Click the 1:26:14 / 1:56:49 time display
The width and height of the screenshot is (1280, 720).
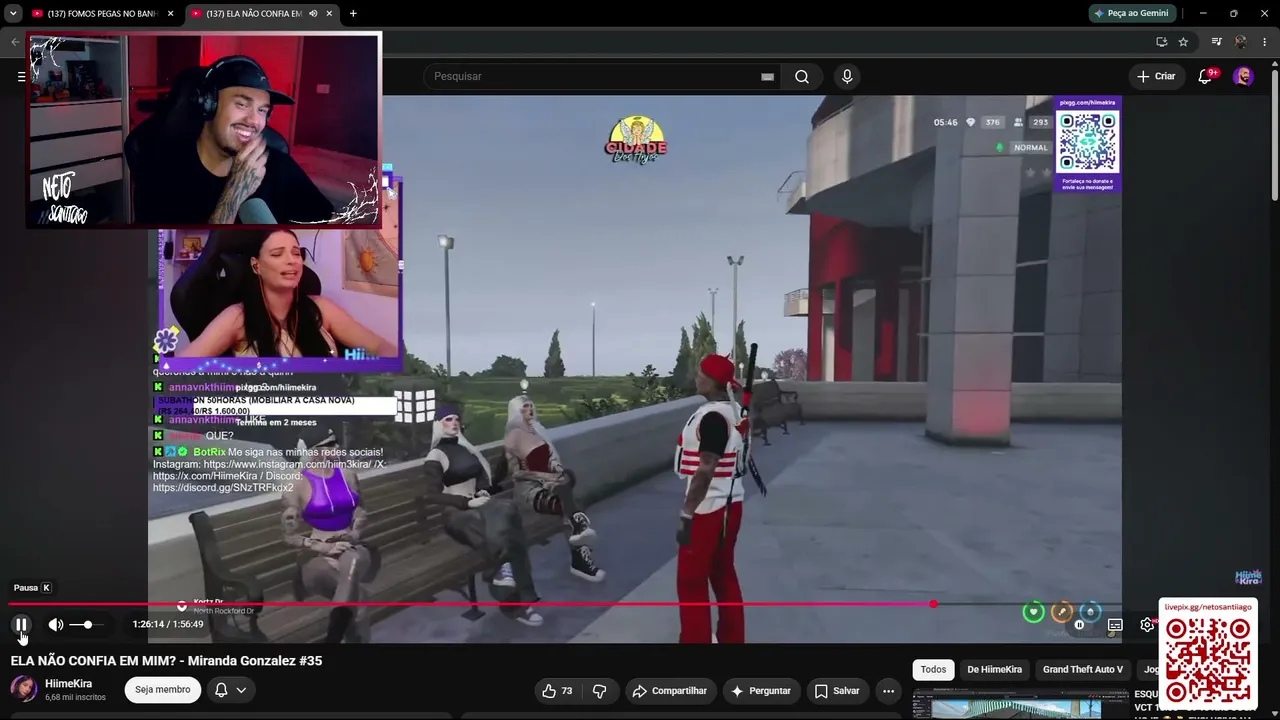(x=168, y=625)
